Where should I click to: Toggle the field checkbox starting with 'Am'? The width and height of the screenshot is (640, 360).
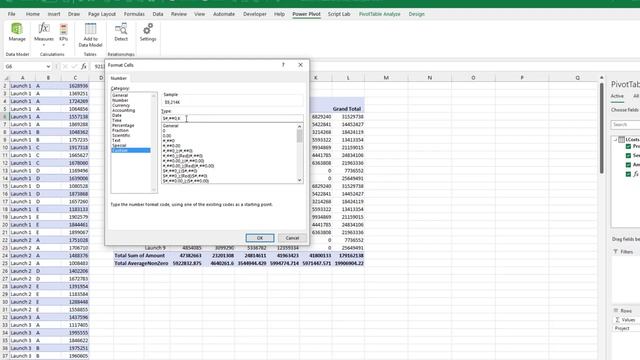628,165
